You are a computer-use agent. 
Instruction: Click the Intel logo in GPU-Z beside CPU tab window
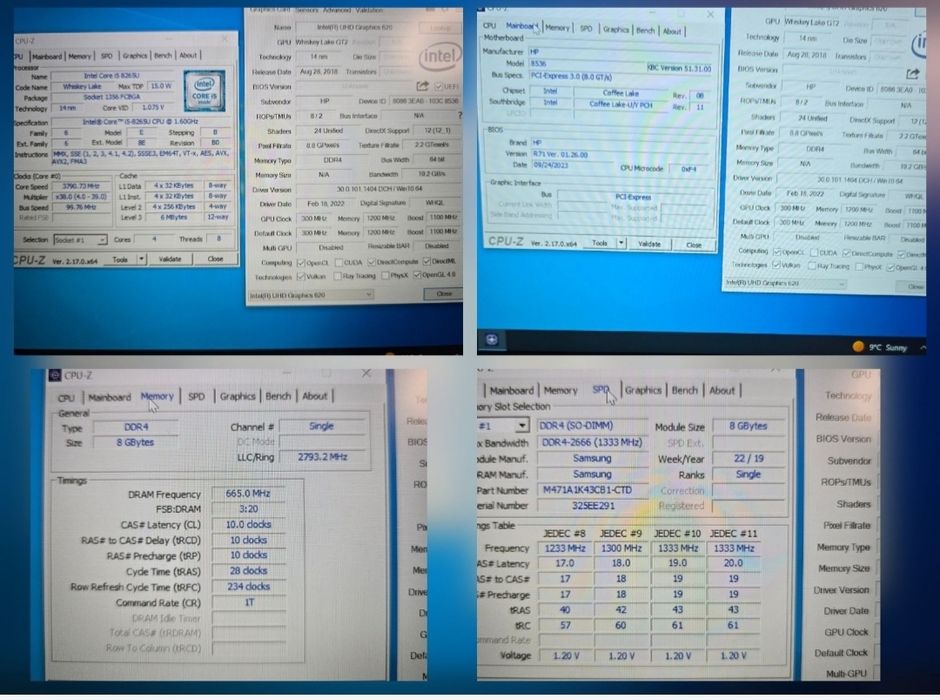[439, 57]
